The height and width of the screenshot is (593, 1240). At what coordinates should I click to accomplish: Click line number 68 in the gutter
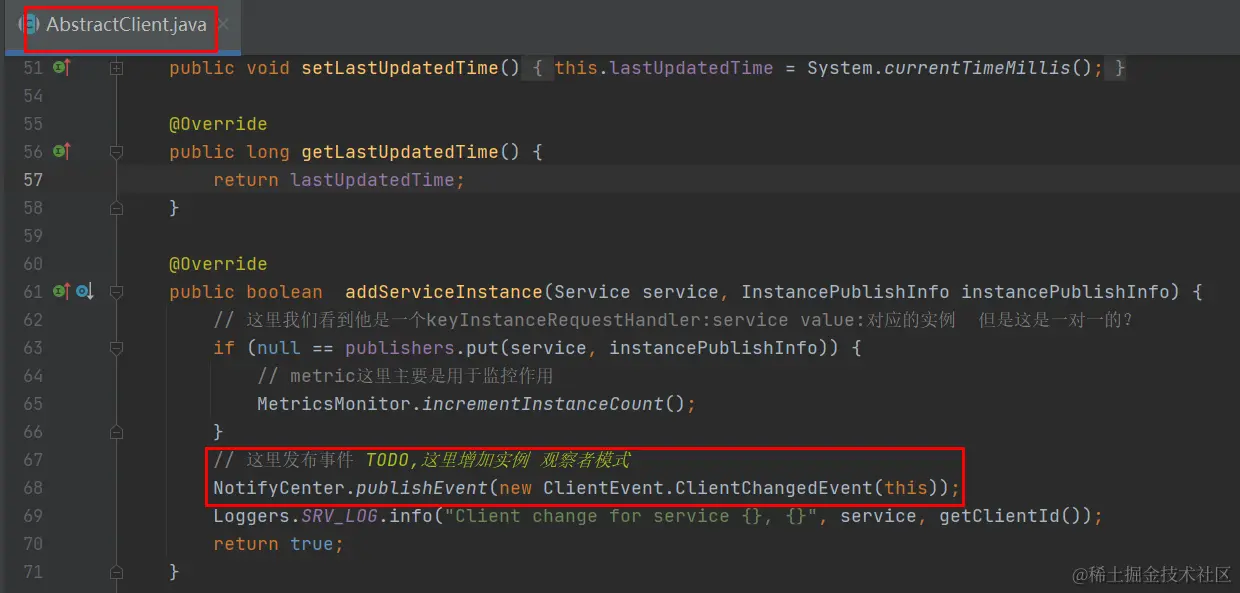33,488
